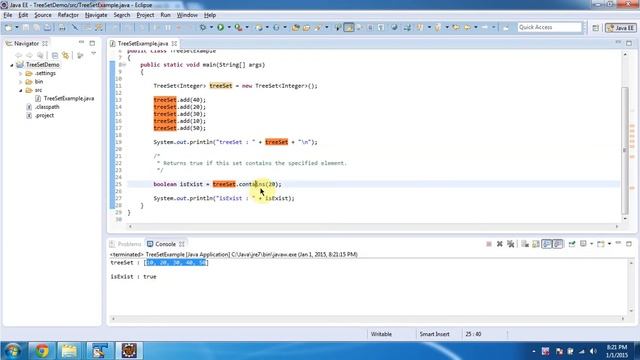Viewport: 640px width, 360px height.
Task: Click the Run Last Tool external tools icon
Action: point(238,27)
